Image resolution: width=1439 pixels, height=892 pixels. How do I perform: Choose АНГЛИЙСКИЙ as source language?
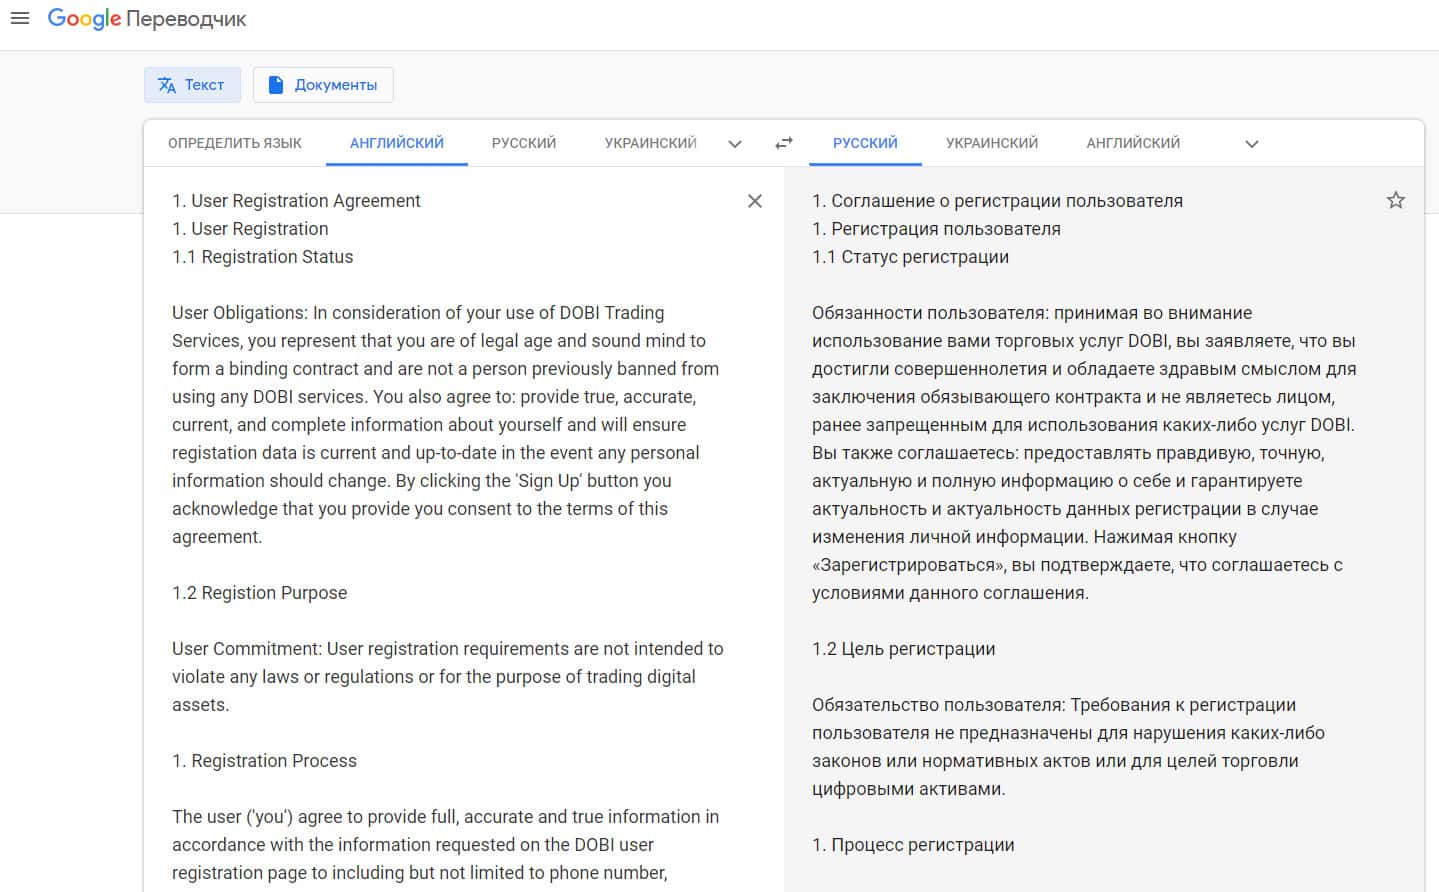tap(397, 143)
